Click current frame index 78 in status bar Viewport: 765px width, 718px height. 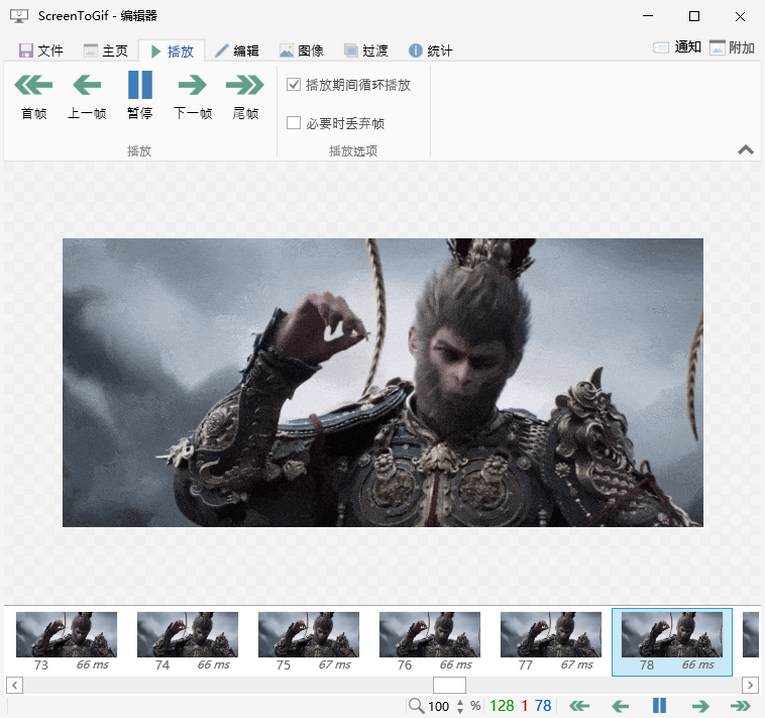click(543, 706)
